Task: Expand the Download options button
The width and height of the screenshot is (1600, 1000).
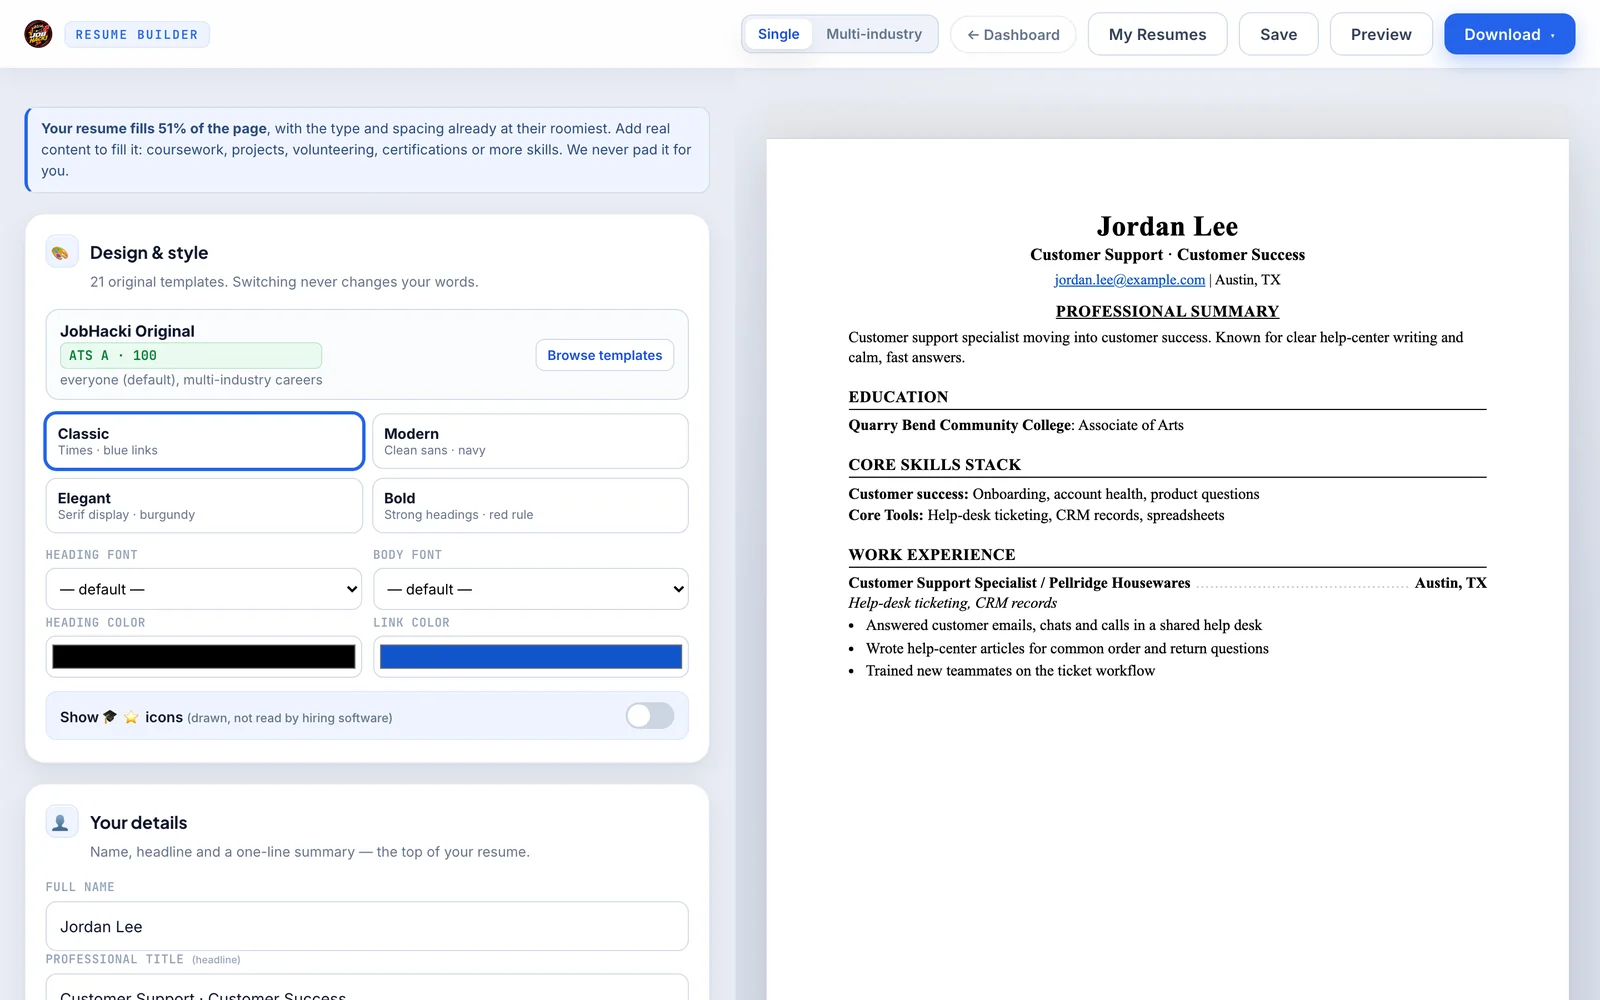Action: point(1509,34)
